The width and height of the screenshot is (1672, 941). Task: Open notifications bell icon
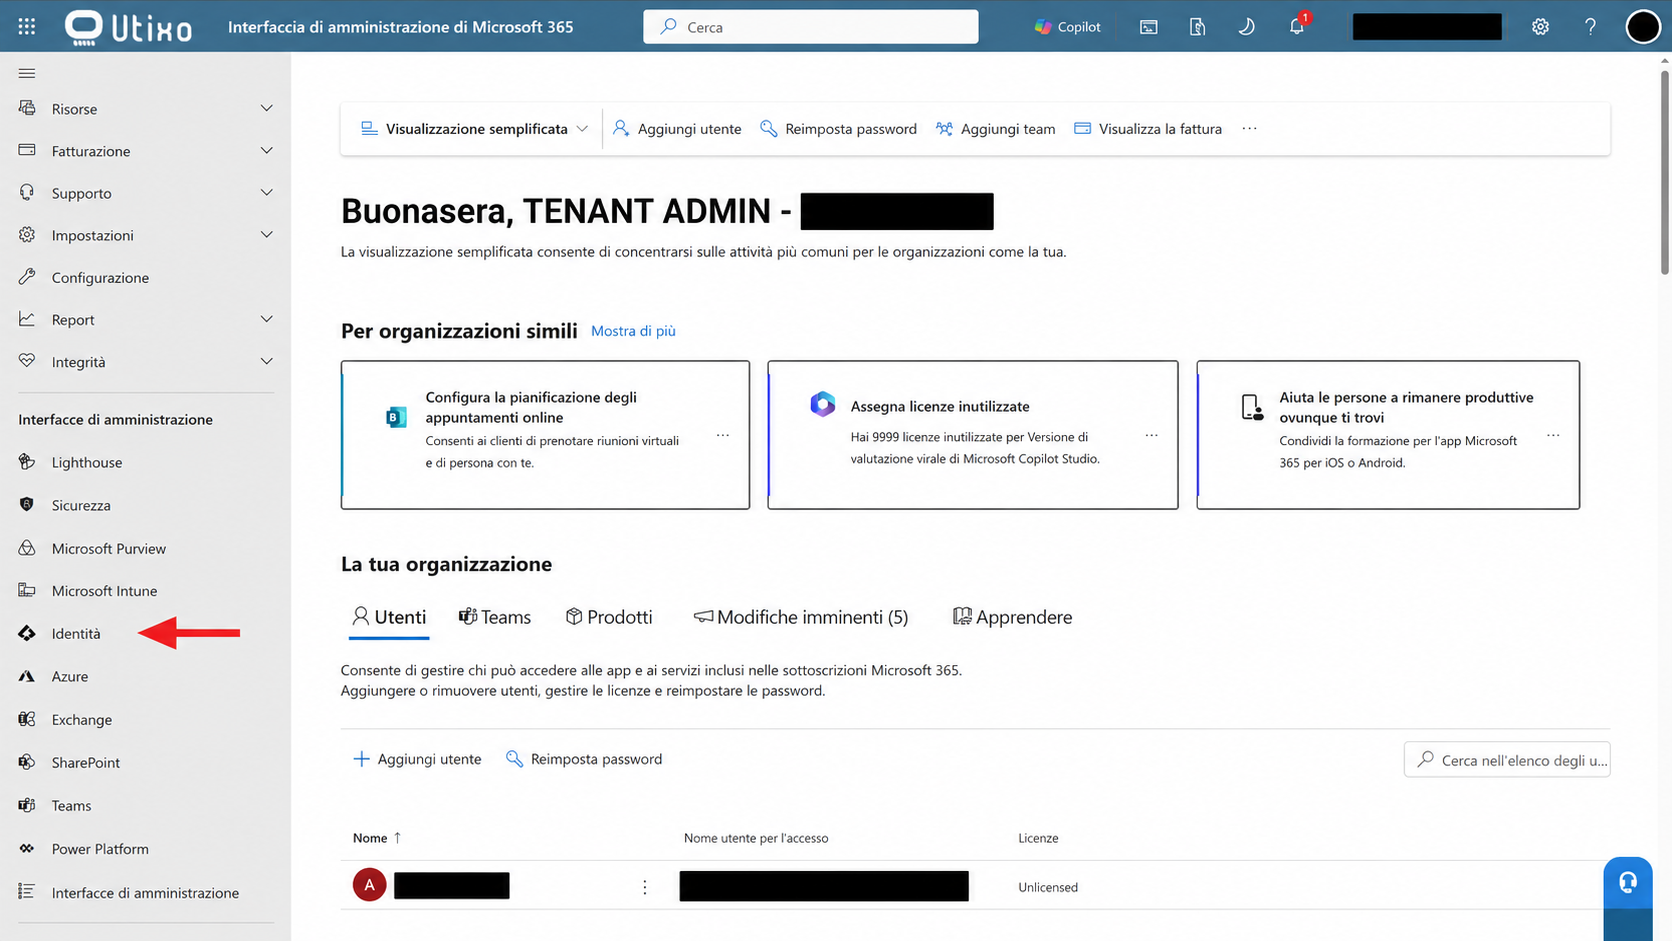[1297, 26]
